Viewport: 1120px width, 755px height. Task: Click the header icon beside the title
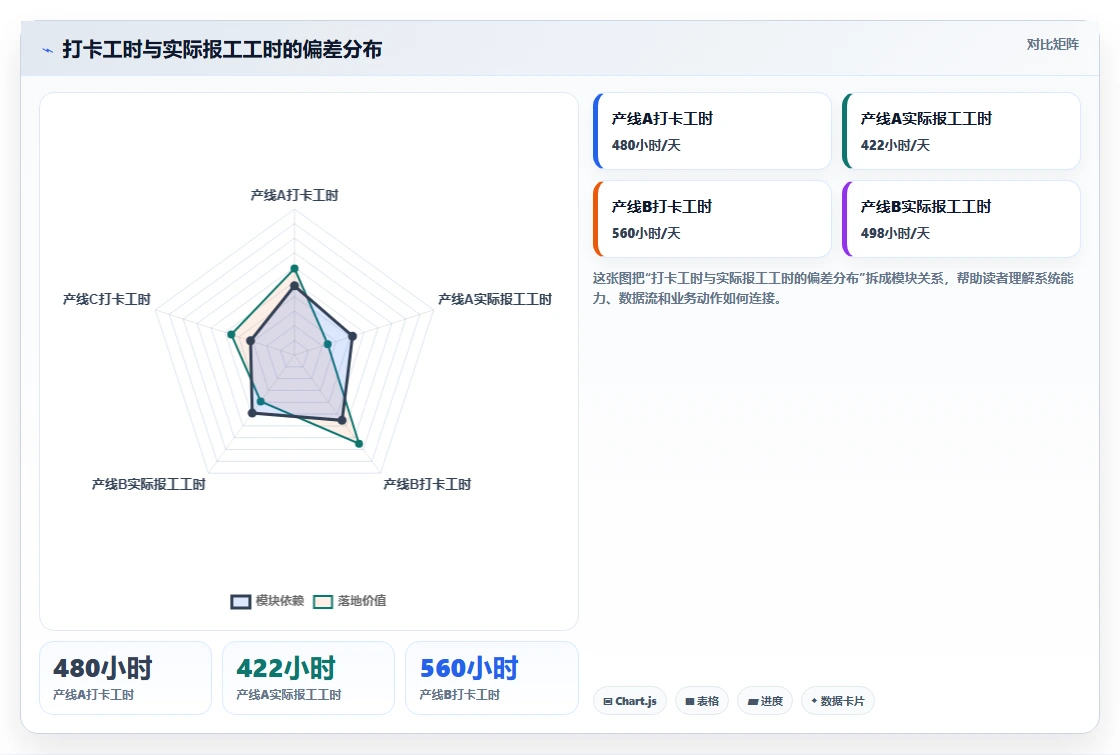[x=48, y=50]
